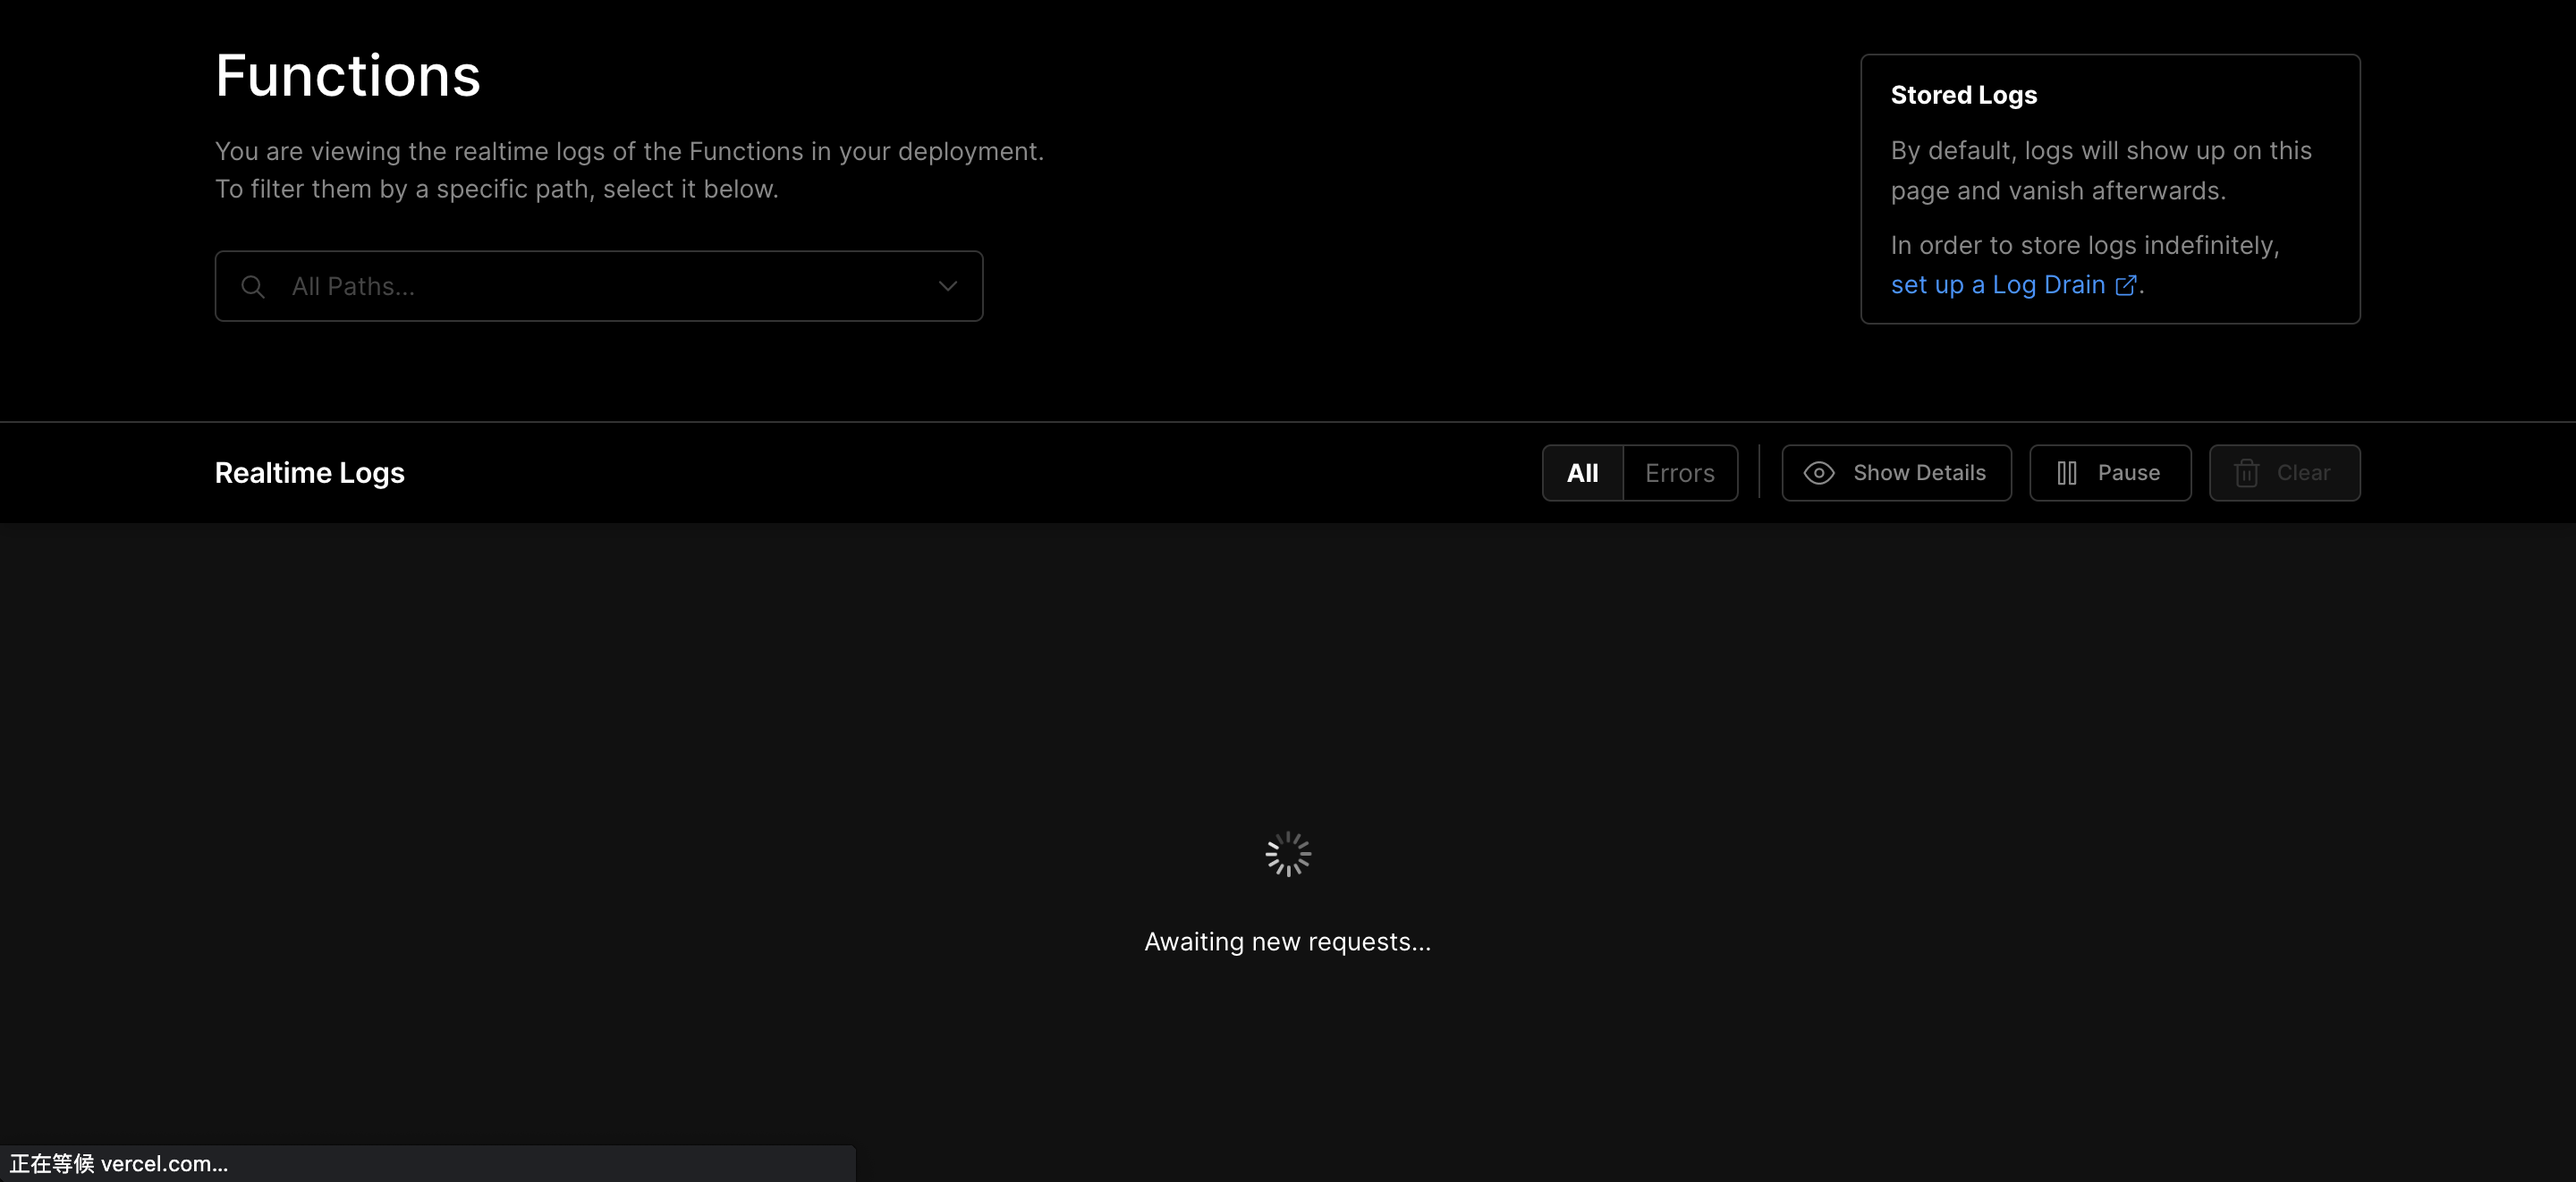Viewport: 2576px width, 1182px height.
Task: Click the Functions description paragraph
Action: coord(629,170)
